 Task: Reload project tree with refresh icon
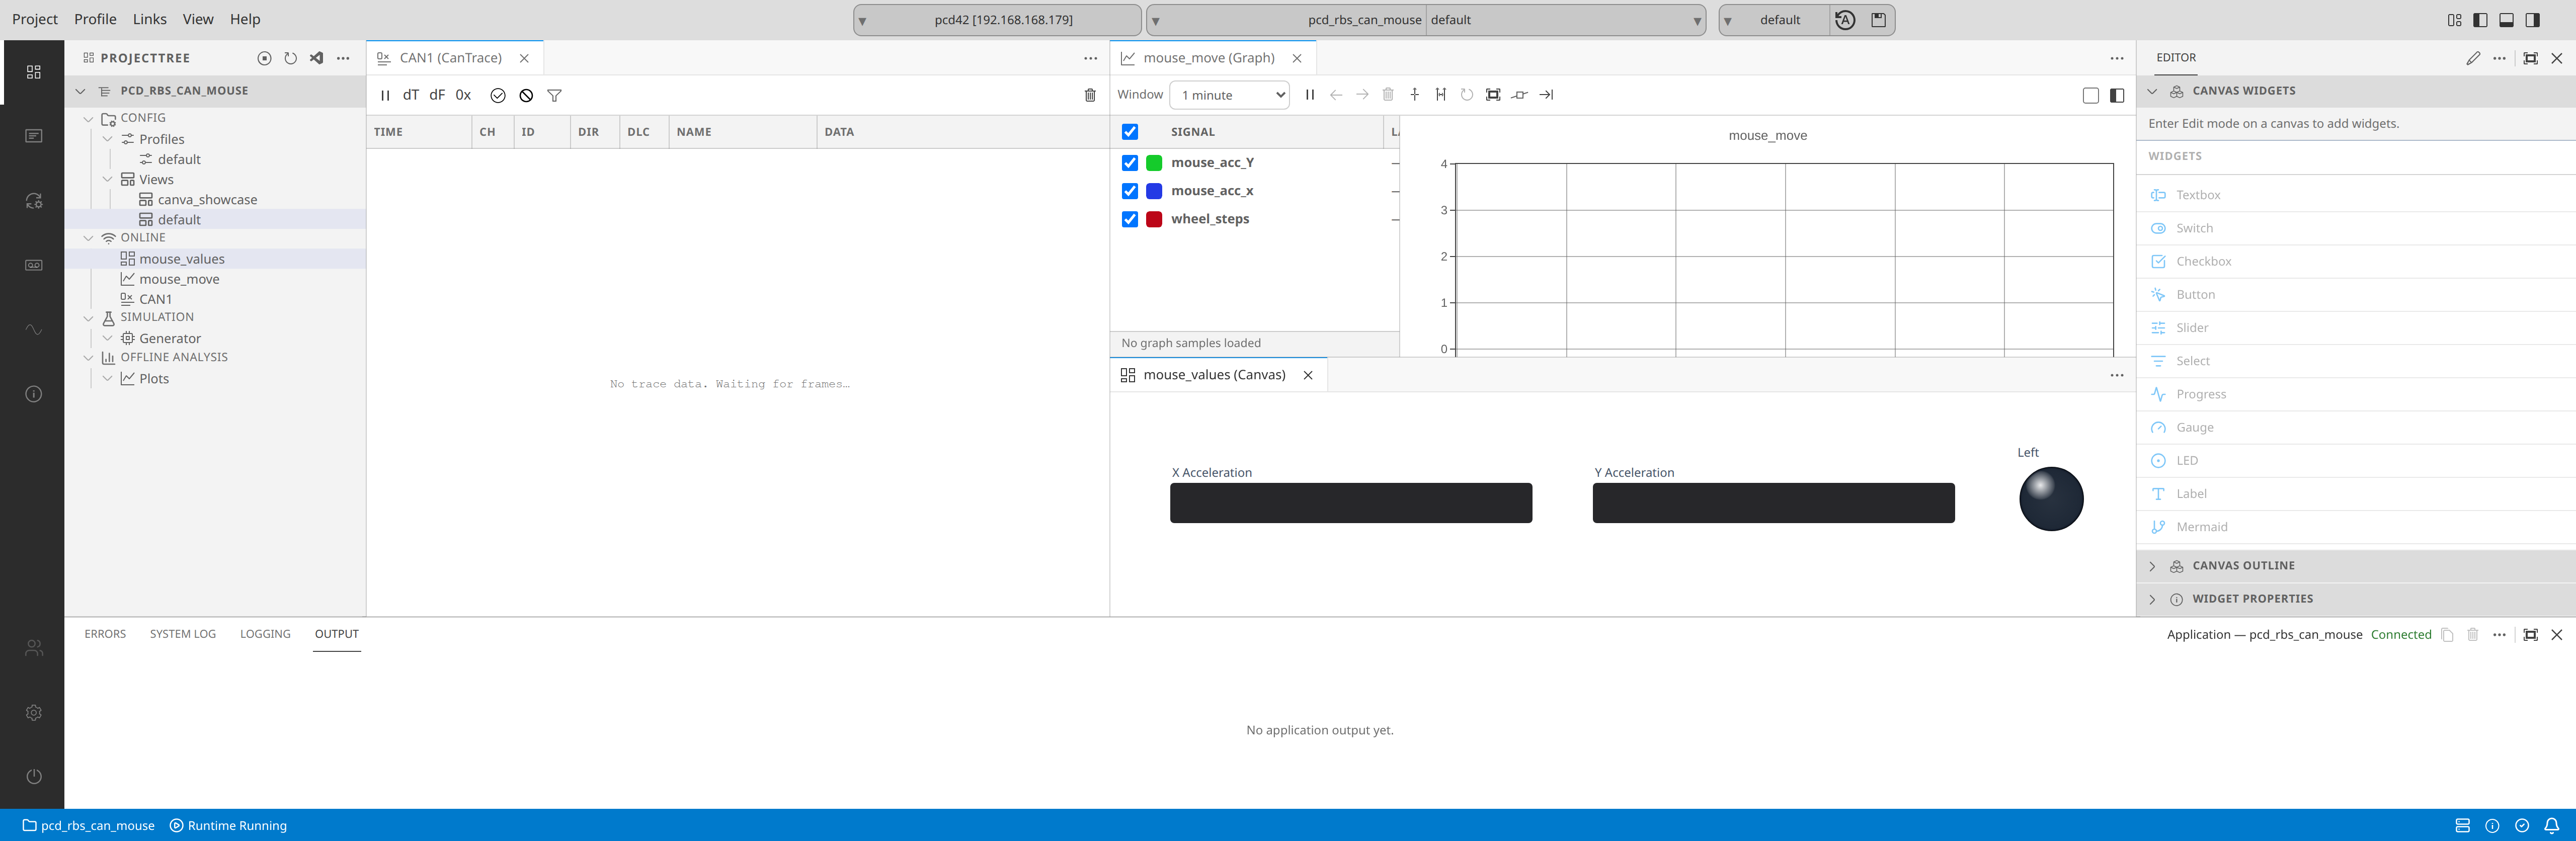290,58
